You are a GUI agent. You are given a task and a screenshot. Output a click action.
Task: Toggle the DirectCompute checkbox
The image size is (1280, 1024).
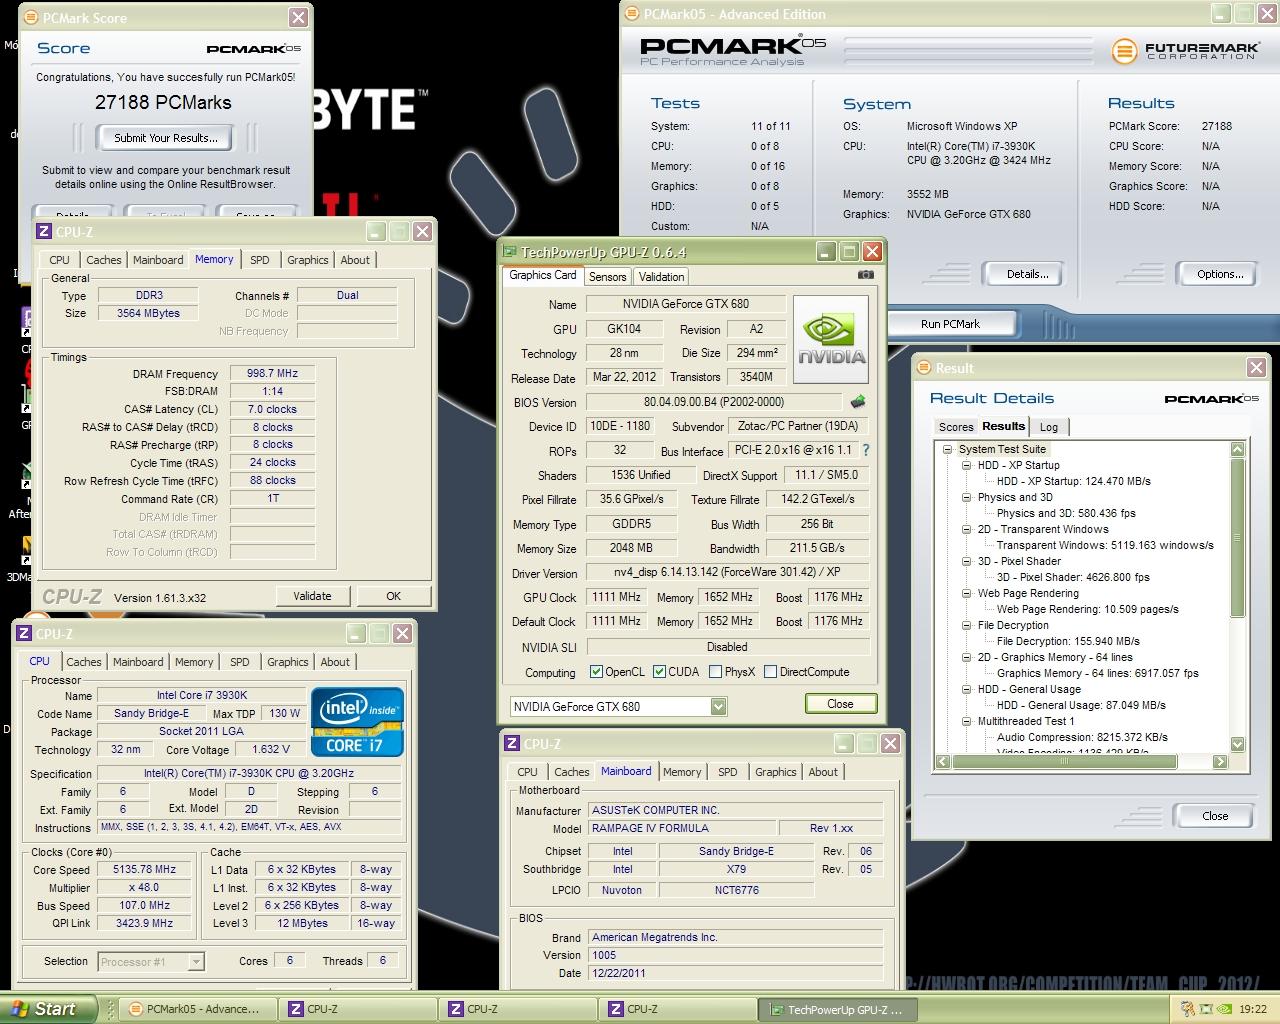[x=770, y=672]
